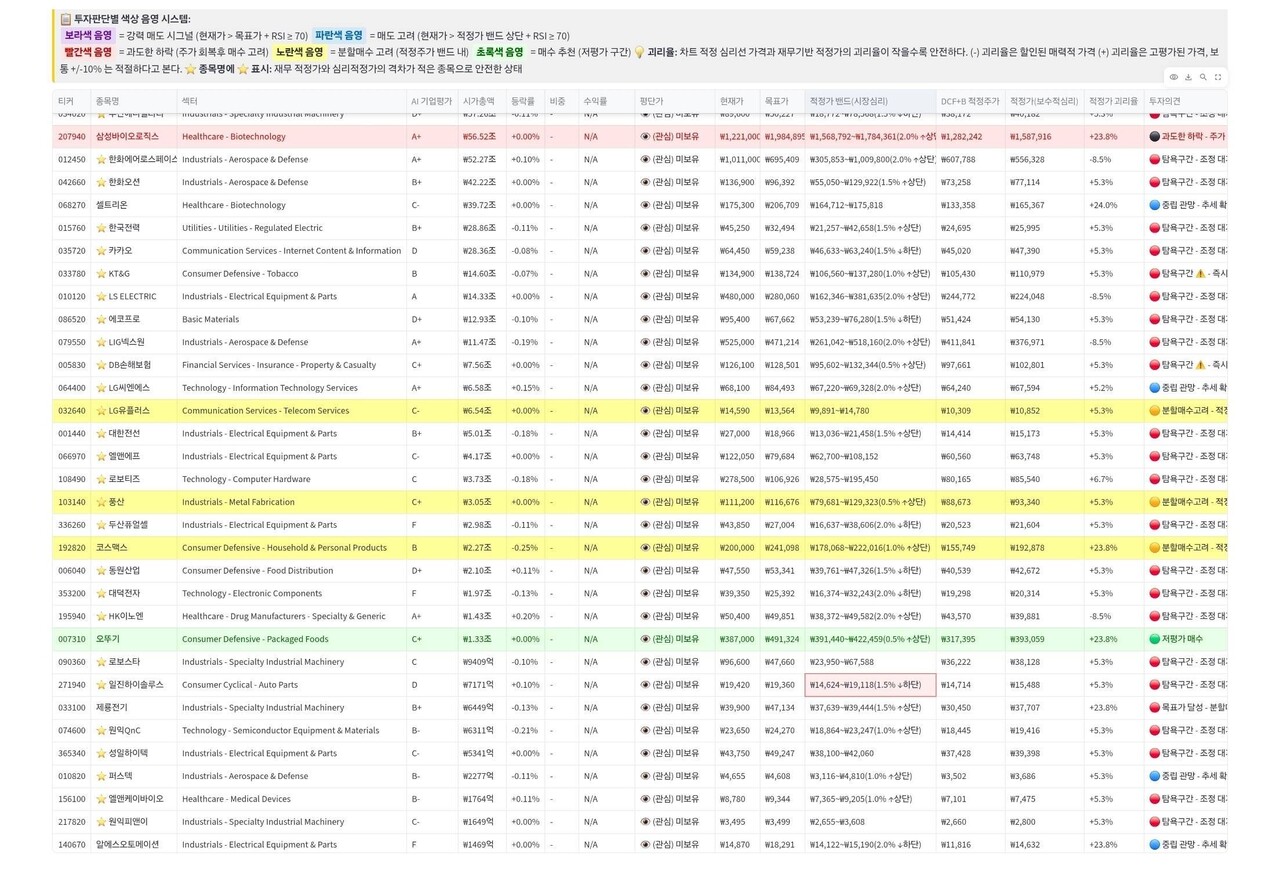Viewport: 1280px width, 870px height.
Task: Select 일진하이솔루스 fair value band cell
Action: 869,685
